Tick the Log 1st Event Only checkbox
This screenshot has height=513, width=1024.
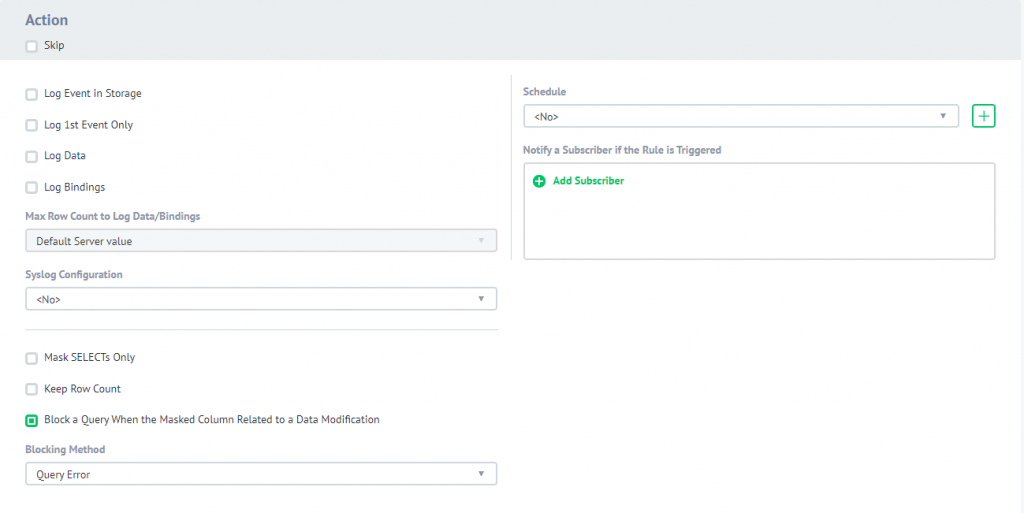coord(32,125)
